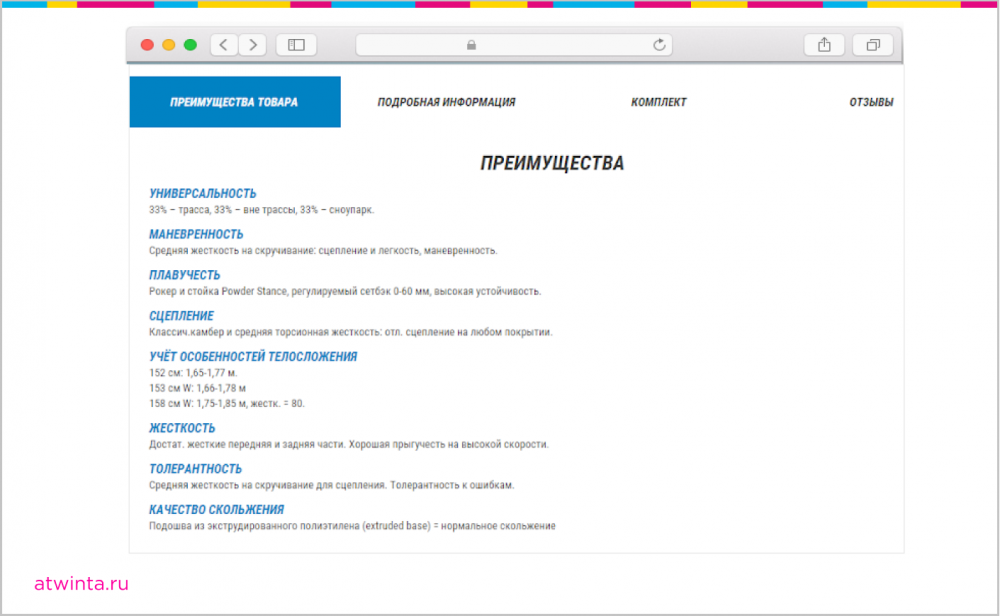1000x616 pixels.
Task: Click the line '153 см W: 1,66-1,78 м'
Action: (198, 388)
